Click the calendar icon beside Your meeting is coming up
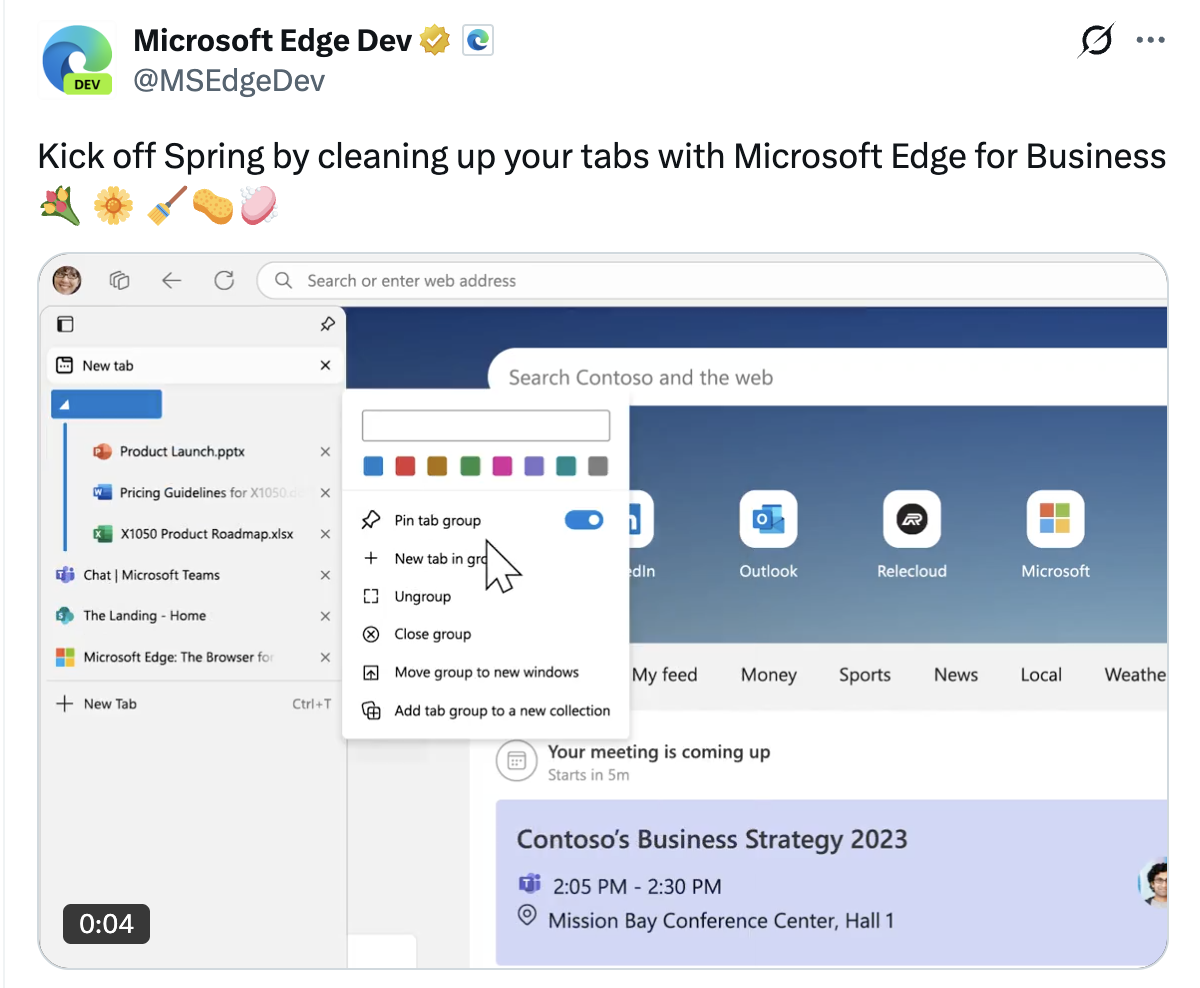Image resolution: width=1200 pixels, height=988 pixels. coord(516,761)
